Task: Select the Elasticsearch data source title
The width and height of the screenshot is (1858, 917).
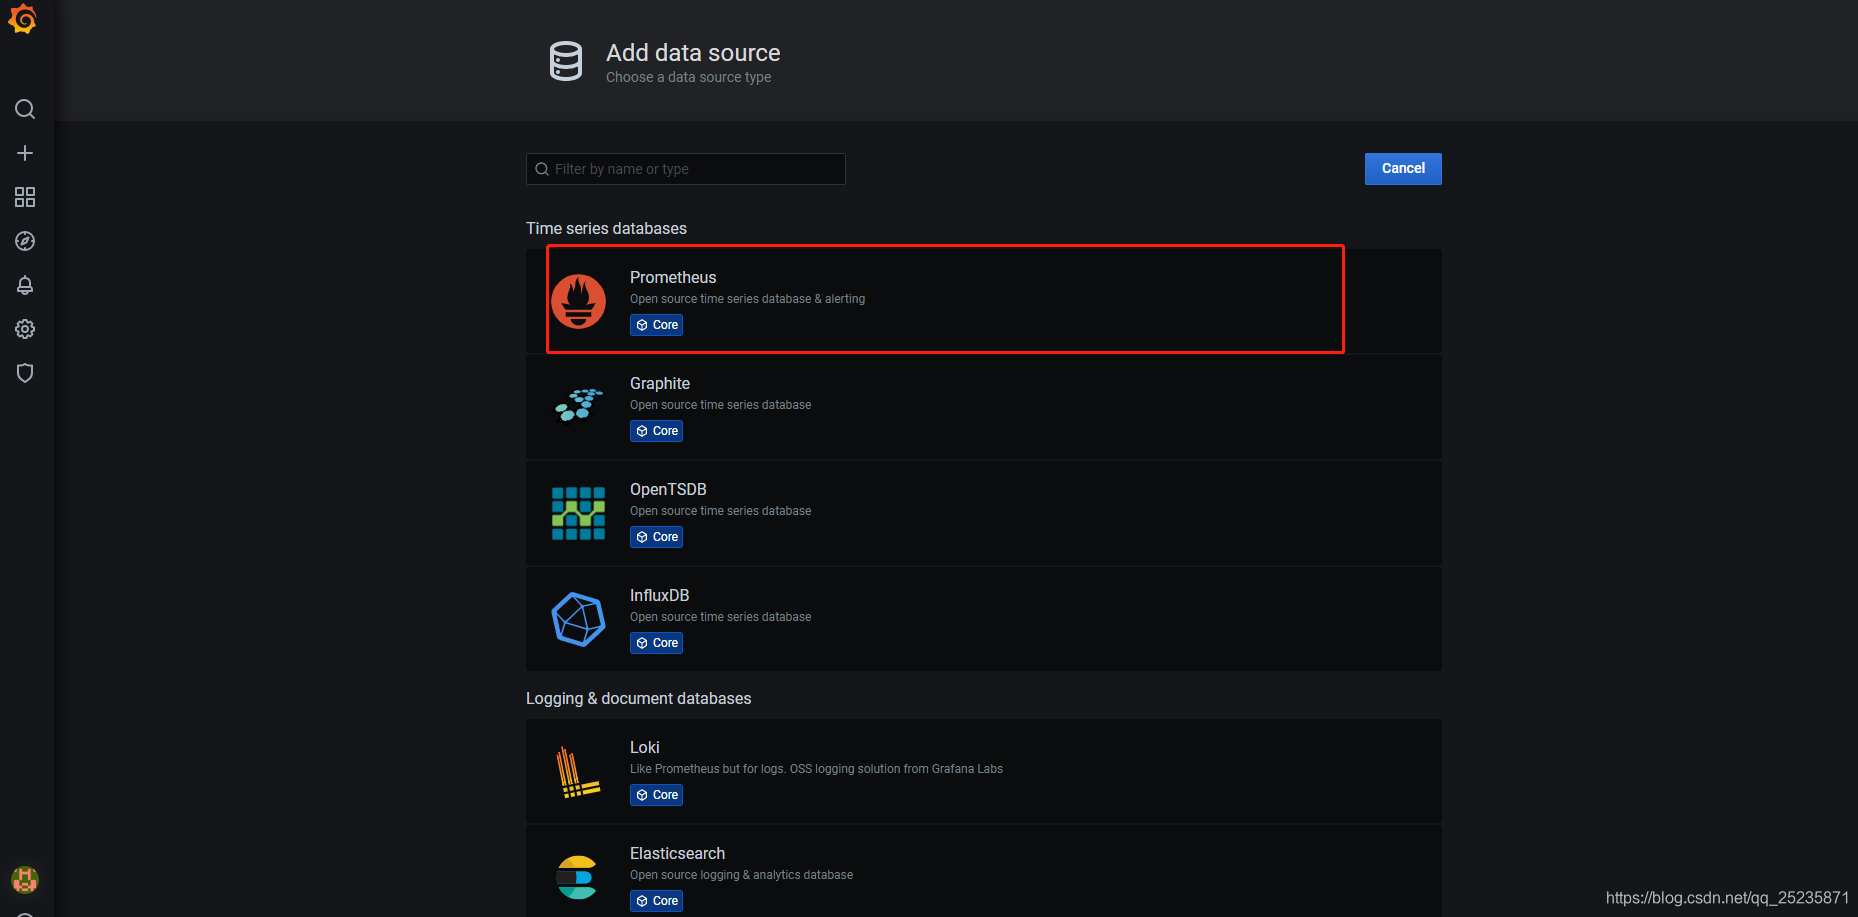Action: (x=677, y=853)
